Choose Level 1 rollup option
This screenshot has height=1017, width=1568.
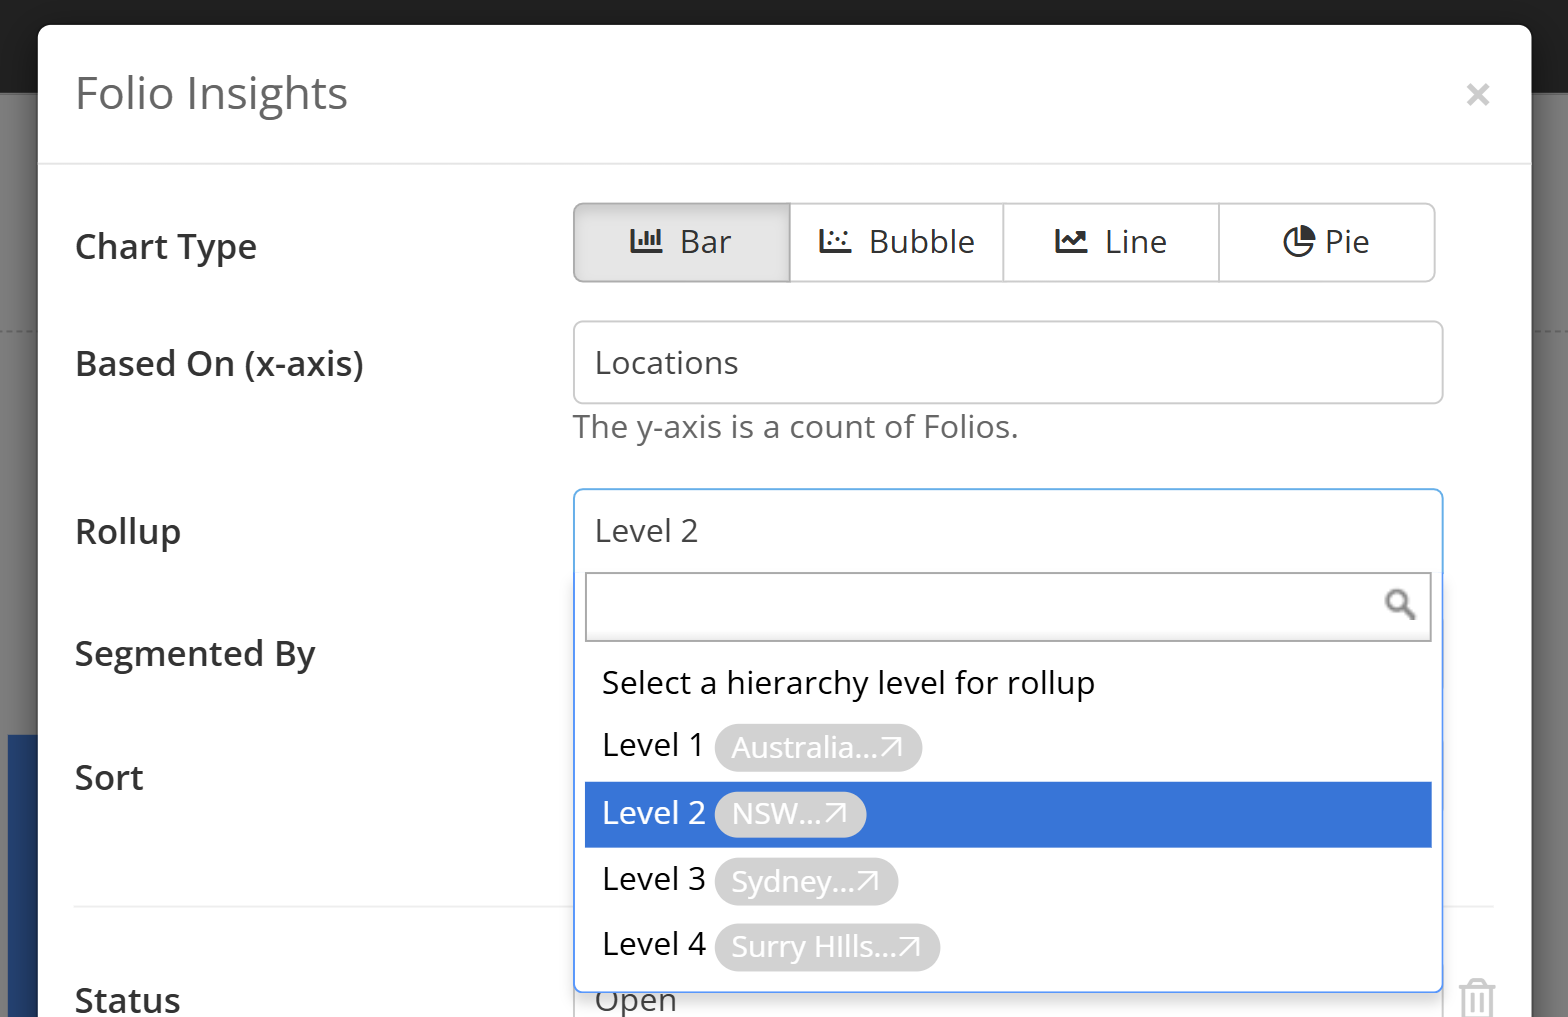coord(1008,747)
